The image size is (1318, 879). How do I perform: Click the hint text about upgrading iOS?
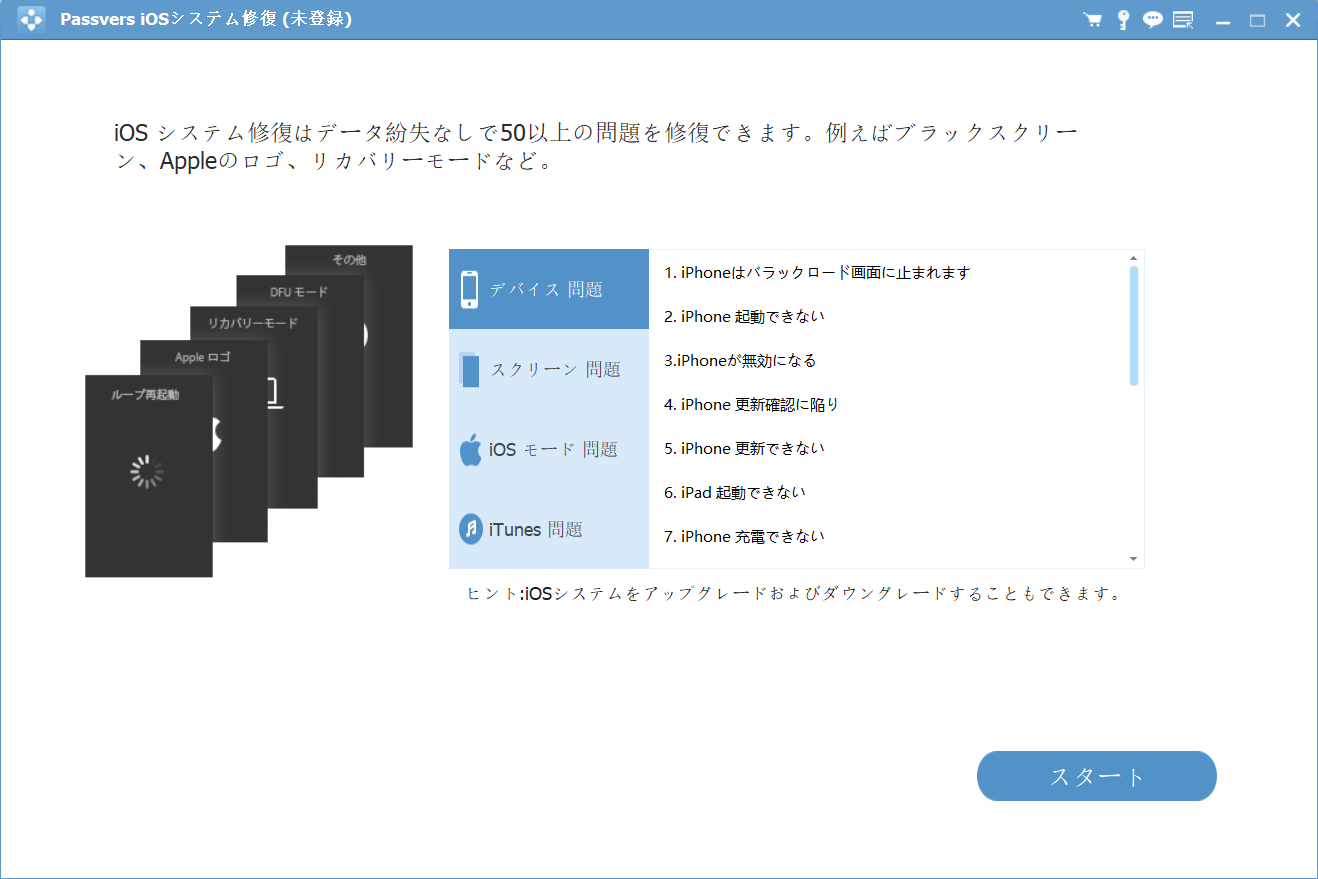(x=794, y=593)
